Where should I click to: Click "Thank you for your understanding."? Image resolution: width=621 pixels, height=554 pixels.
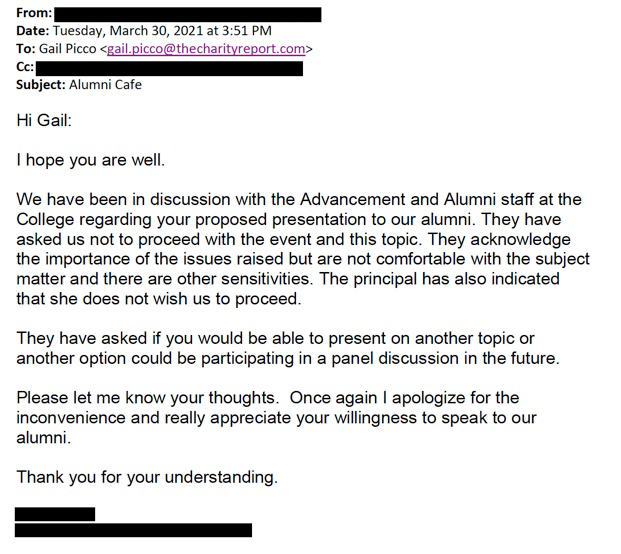(x=147, y=477)
